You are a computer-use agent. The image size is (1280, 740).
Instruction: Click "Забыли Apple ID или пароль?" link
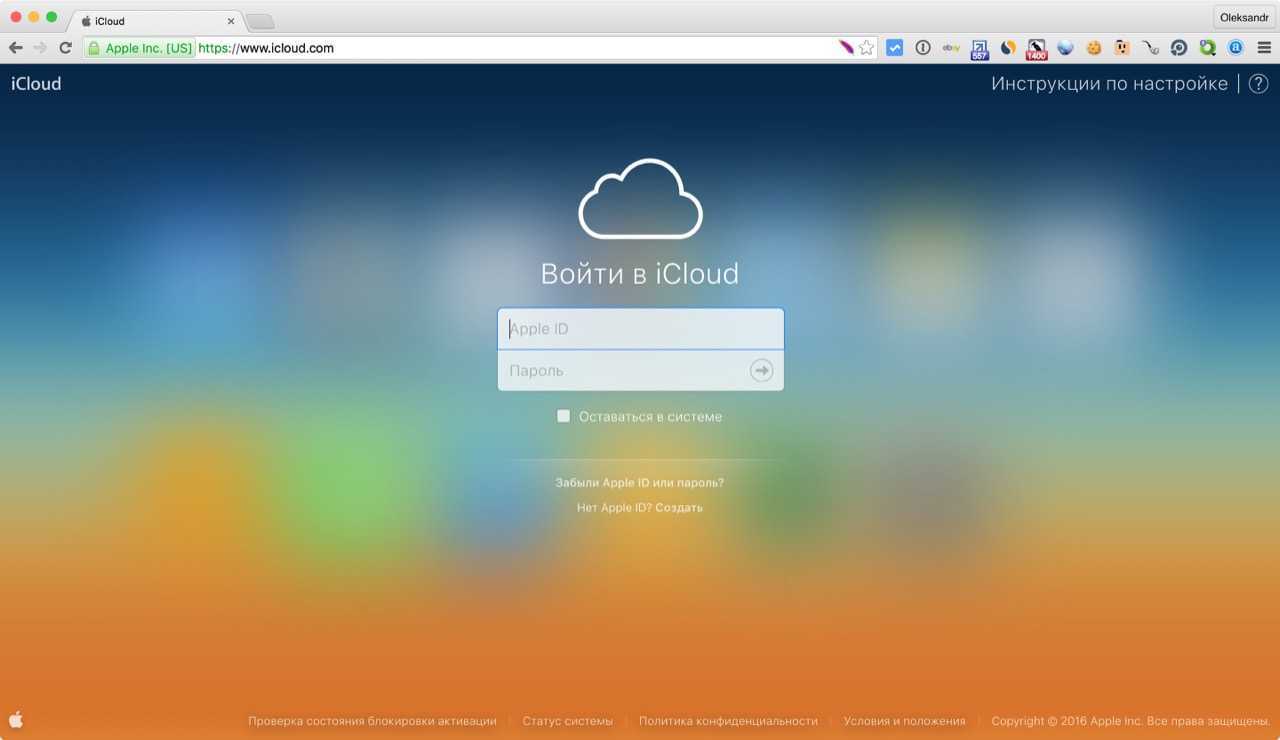click(639, 483)
